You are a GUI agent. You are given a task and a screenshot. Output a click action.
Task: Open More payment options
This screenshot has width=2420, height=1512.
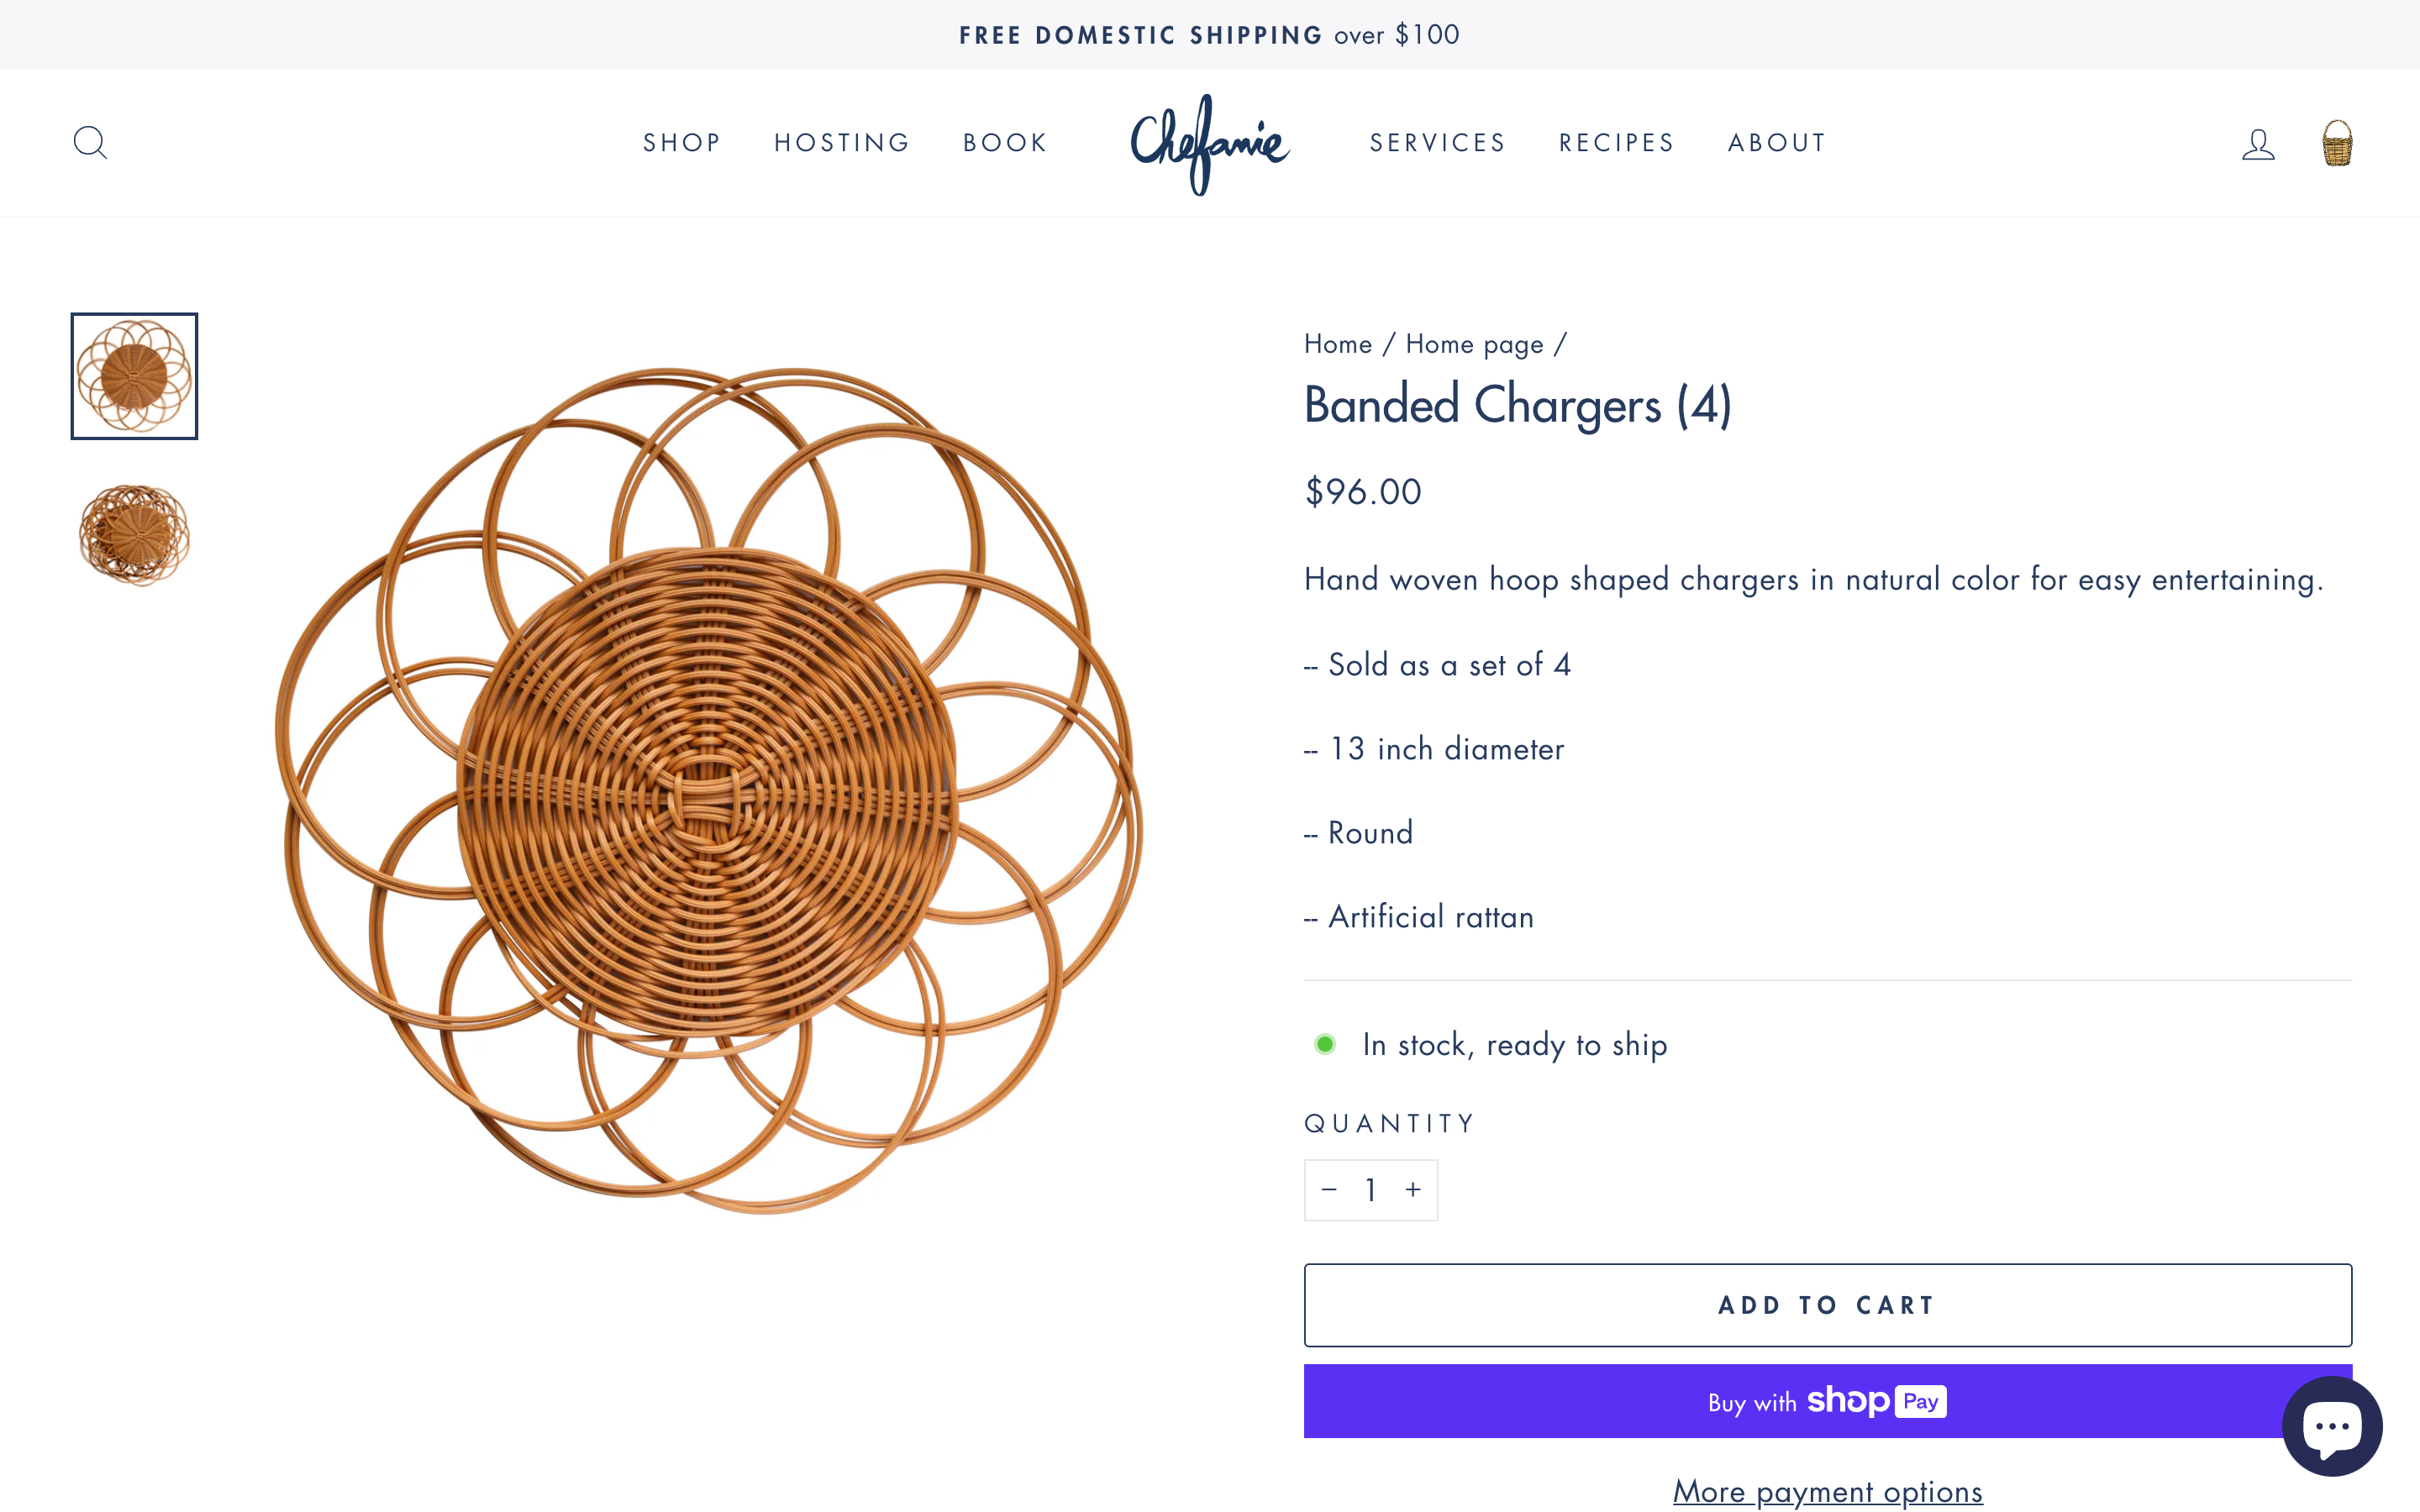1826,1491
